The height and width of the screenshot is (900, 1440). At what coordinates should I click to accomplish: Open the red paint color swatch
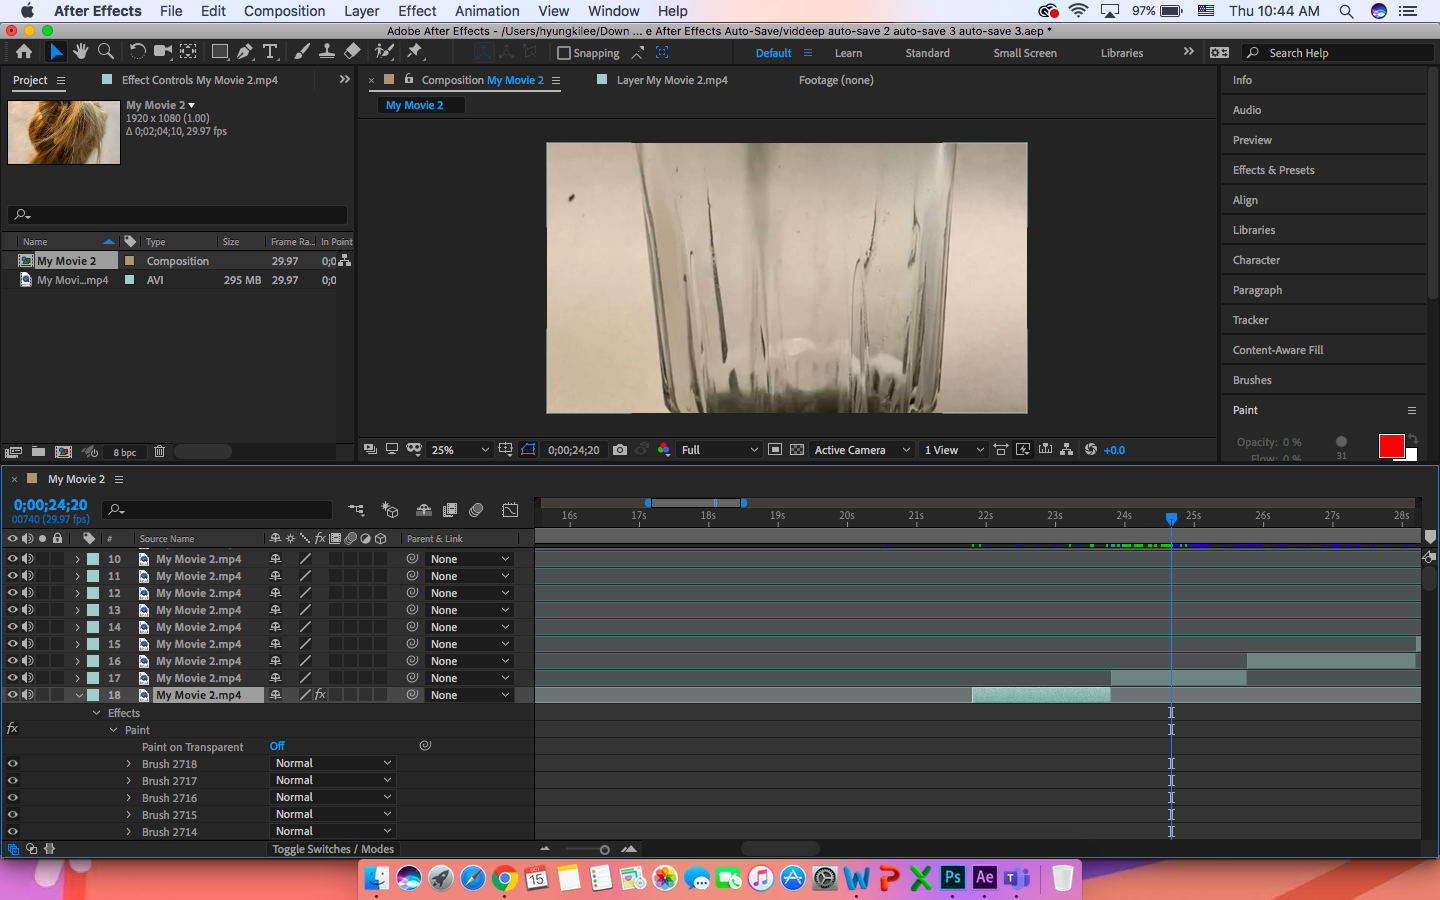[x=1392, y=446]
